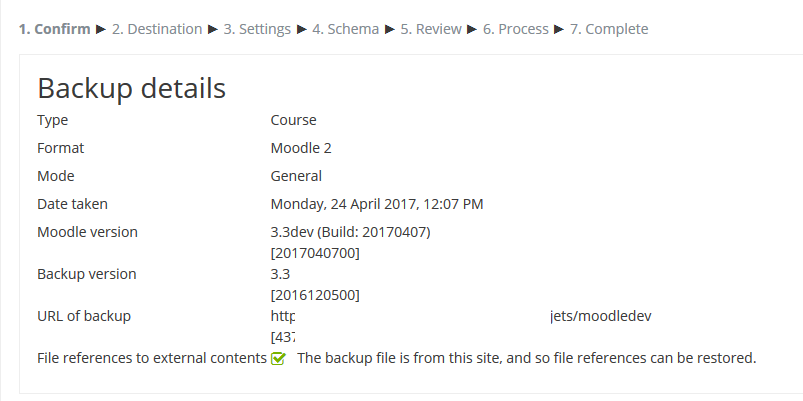Viewport: 803px width, 401px height.
Task: Select the 5. Review step
Action: tap(431, 29)
